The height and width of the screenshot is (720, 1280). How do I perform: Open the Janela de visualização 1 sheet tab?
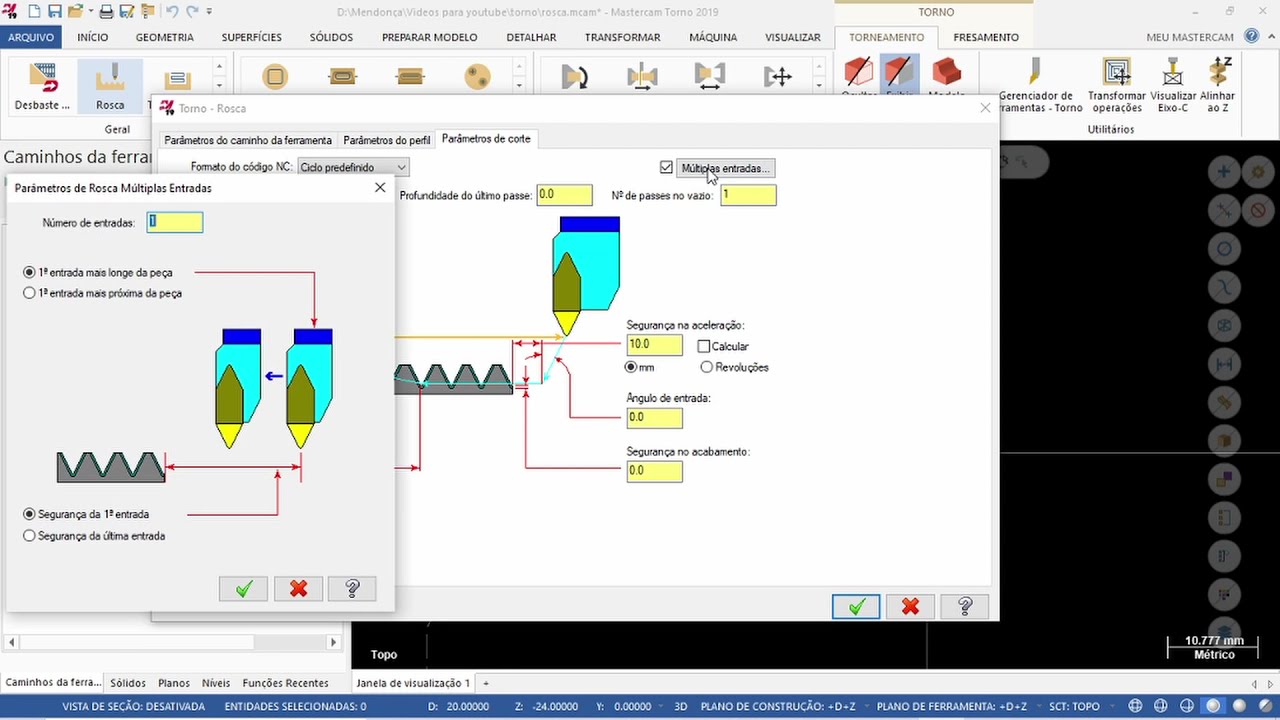coord(413,683)
